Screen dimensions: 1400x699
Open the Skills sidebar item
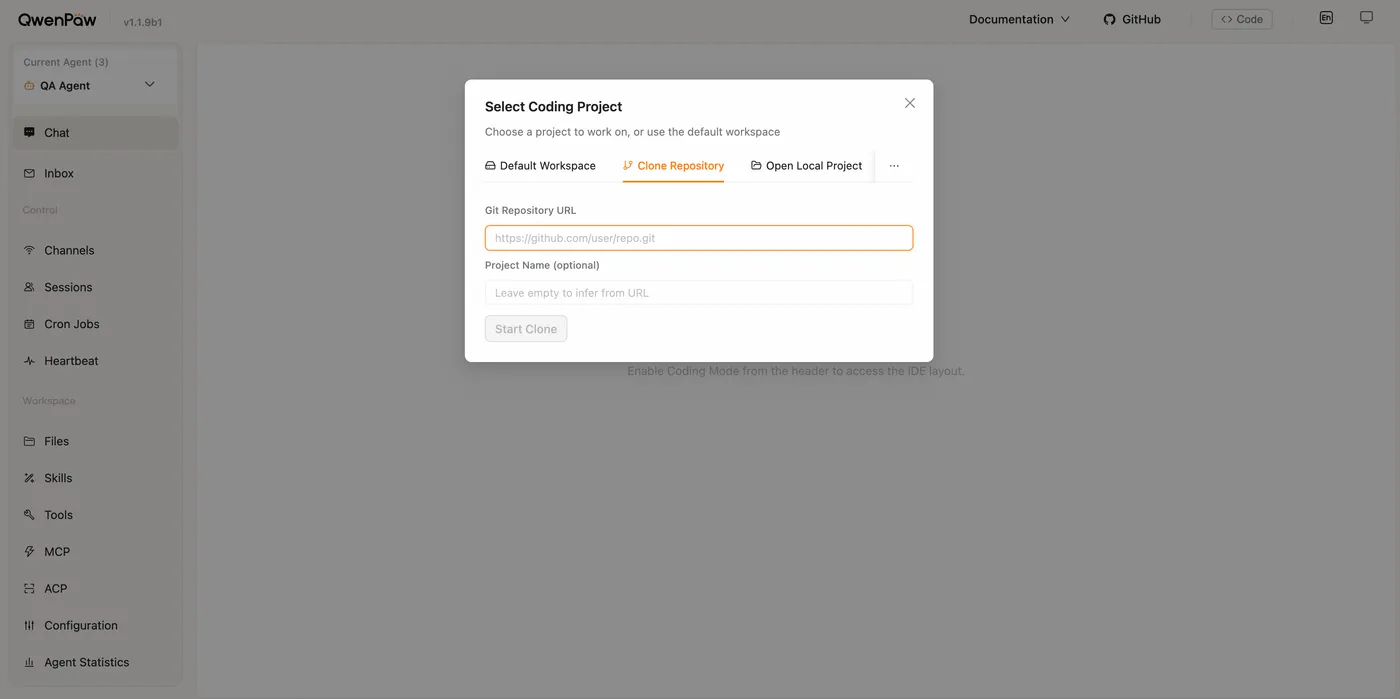tap(95, 478)
